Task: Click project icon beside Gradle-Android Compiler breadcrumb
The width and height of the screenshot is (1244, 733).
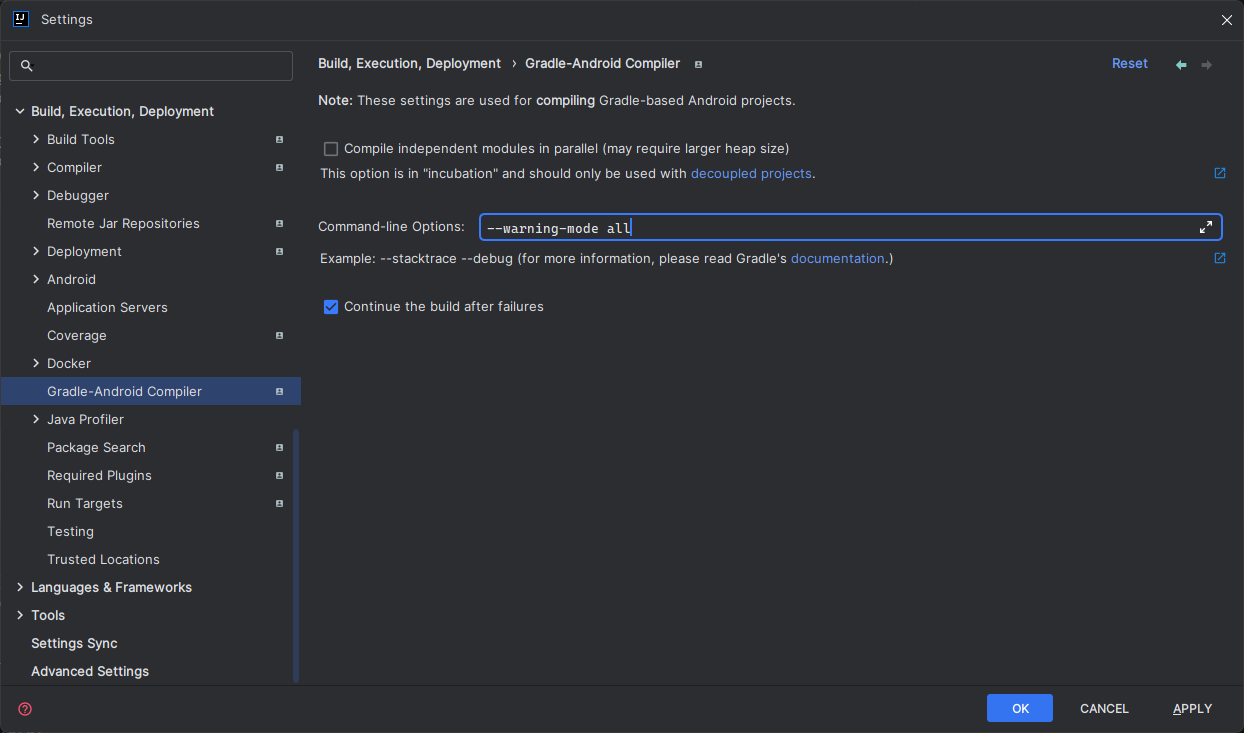Action: 698,64
